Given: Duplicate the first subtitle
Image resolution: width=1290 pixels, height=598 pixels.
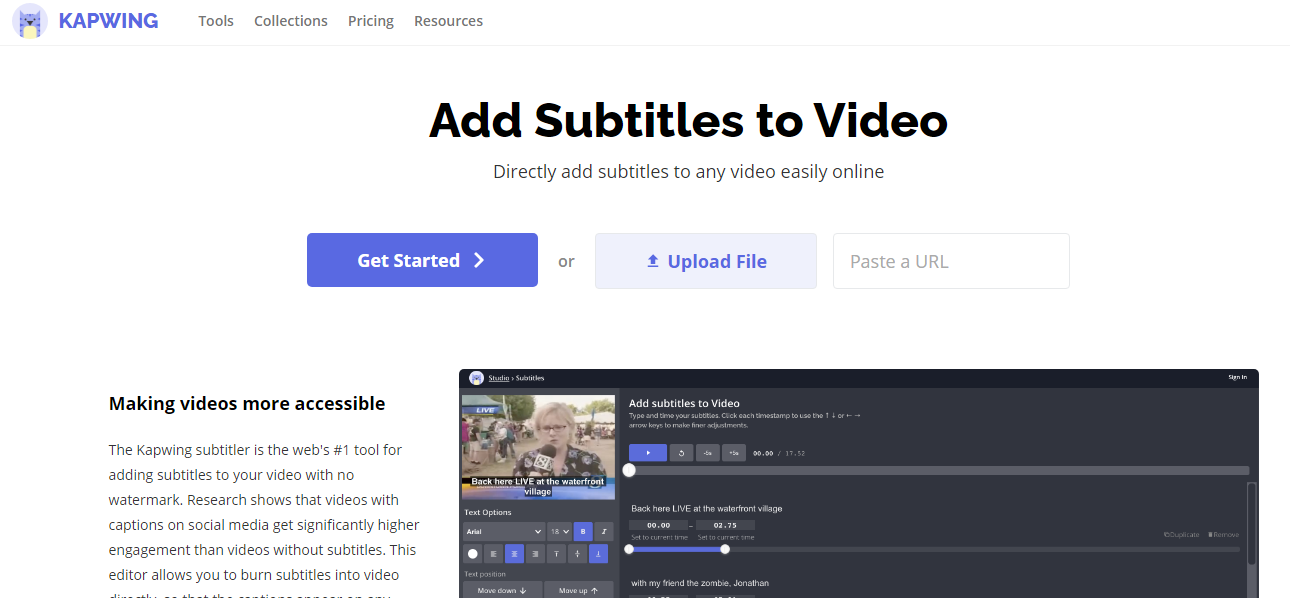Looking at the screenshot, I should 1181,535.
